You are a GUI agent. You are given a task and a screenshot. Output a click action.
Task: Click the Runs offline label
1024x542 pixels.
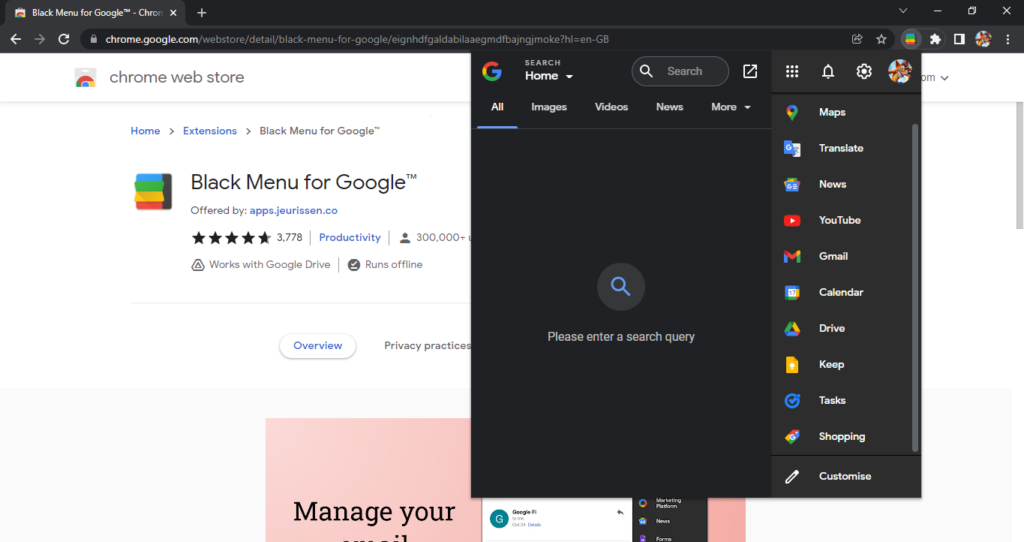tap(385, 264)
